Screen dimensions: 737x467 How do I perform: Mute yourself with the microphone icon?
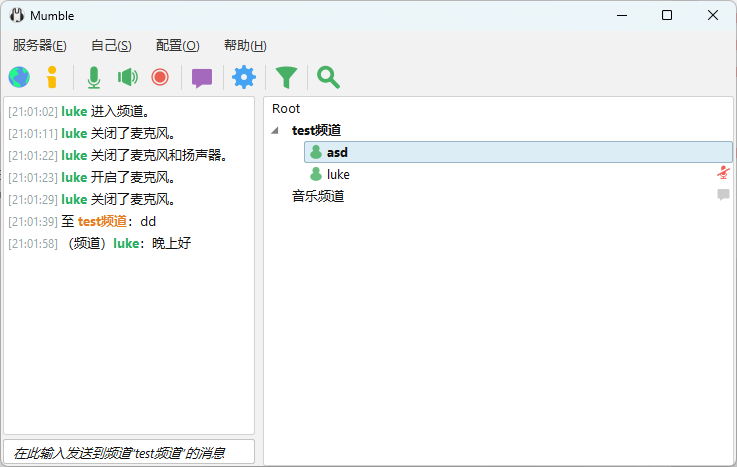tap(94, 77)
